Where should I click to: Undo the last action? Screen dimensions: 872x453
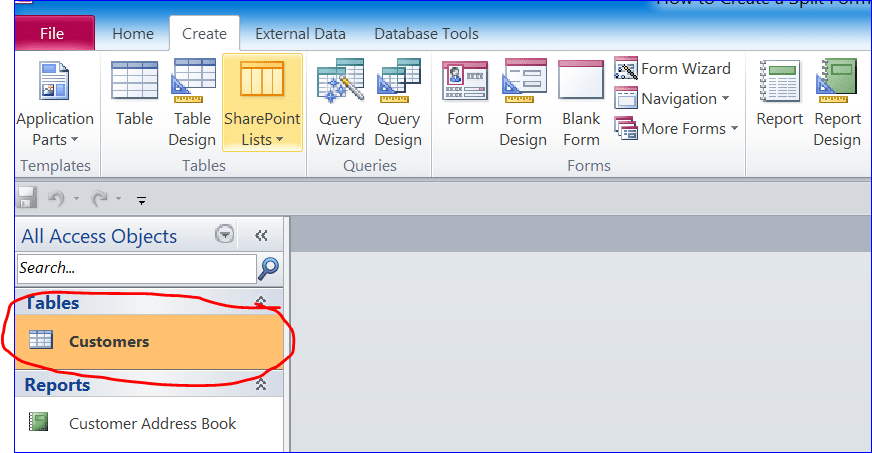tap(56, 198)
